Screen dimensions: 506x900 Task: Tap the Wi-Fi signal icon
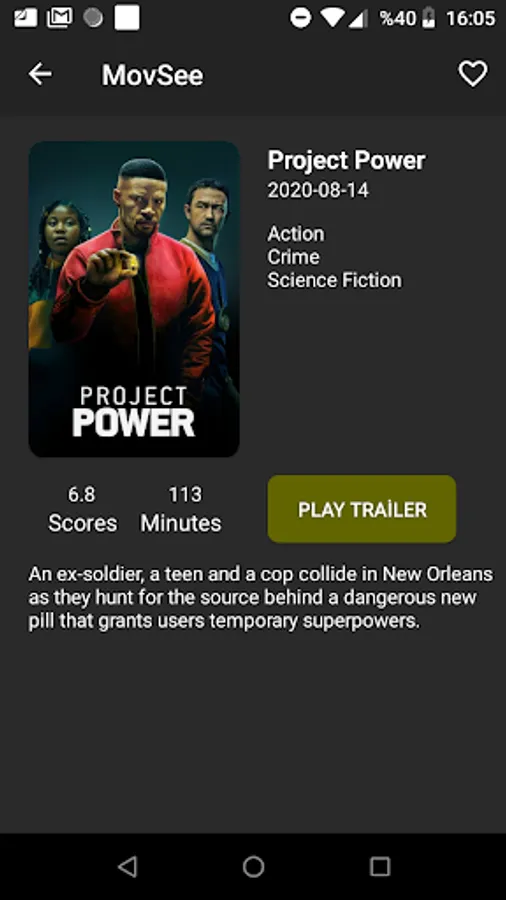(333, 18)
